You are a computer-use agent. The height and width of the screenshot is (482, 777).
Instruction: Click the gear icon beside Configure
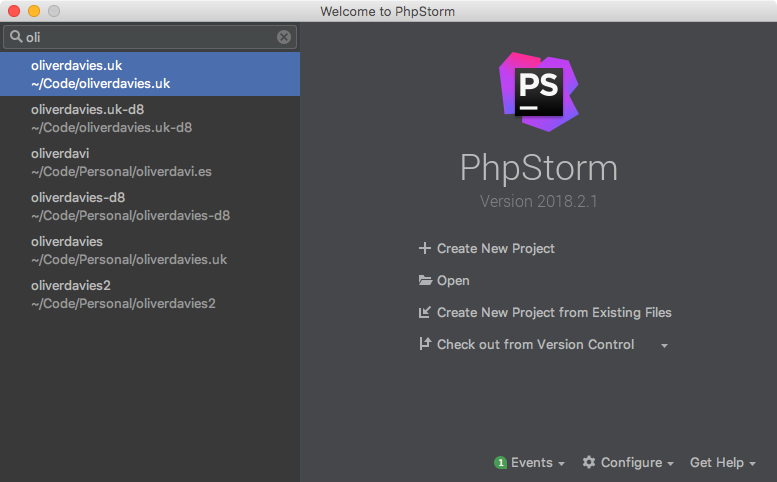(589, 463)
